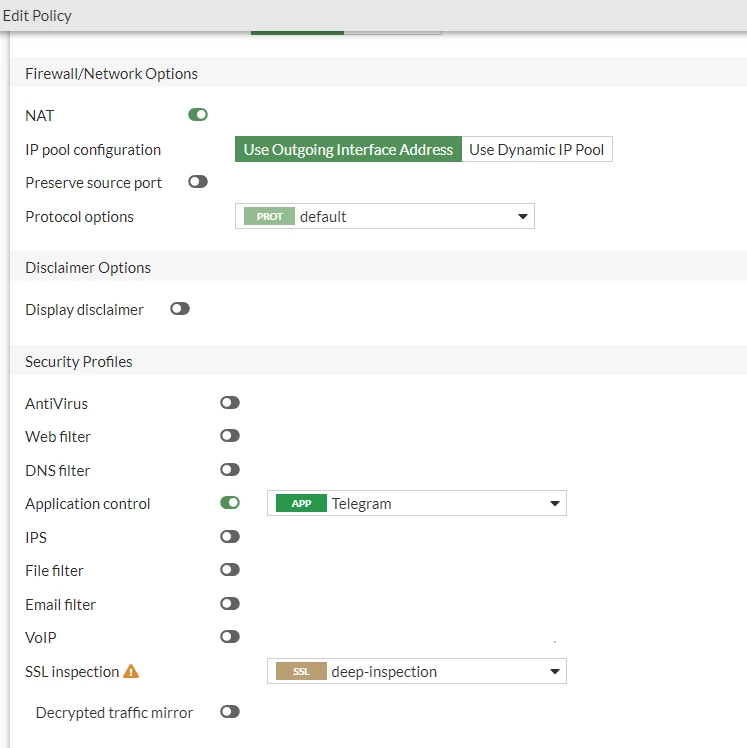The width and height of the screenshot is (747, 748).
Task: Enable Decrypted traffic mirror toggle
Action: coord(230,712)
